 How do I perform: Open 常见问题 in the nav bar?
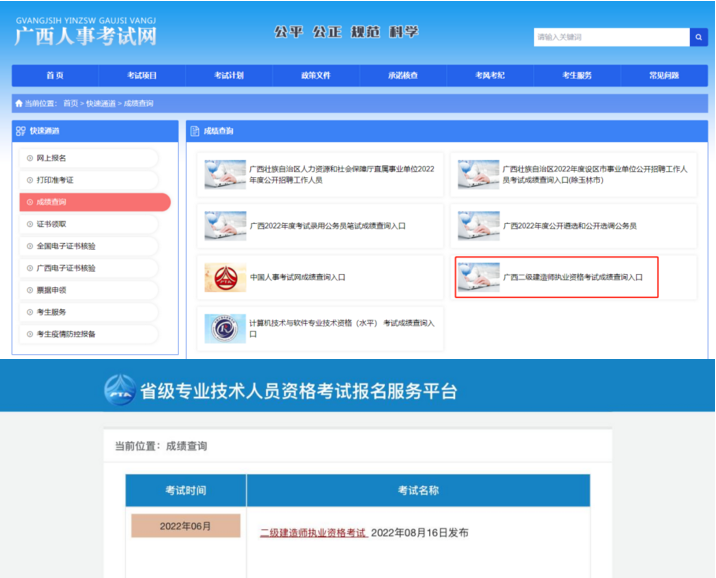(664, 76)
